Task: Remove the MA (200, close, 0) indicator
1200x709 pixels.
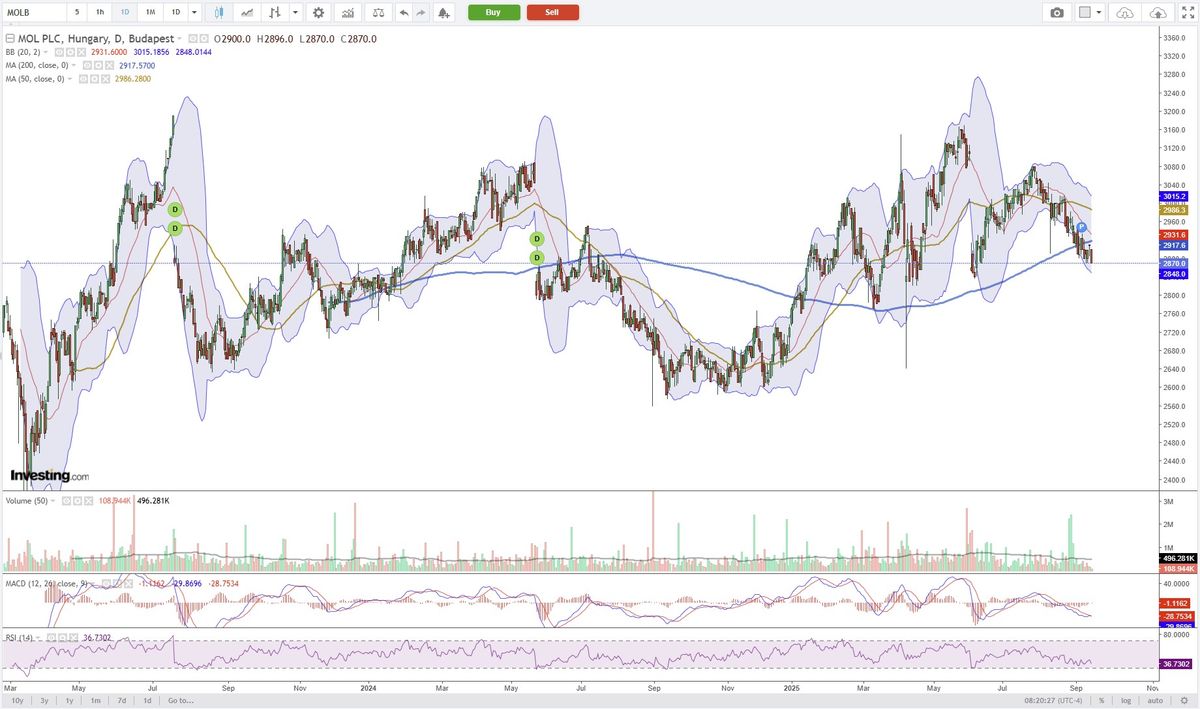Action: [x=108, y=65]
